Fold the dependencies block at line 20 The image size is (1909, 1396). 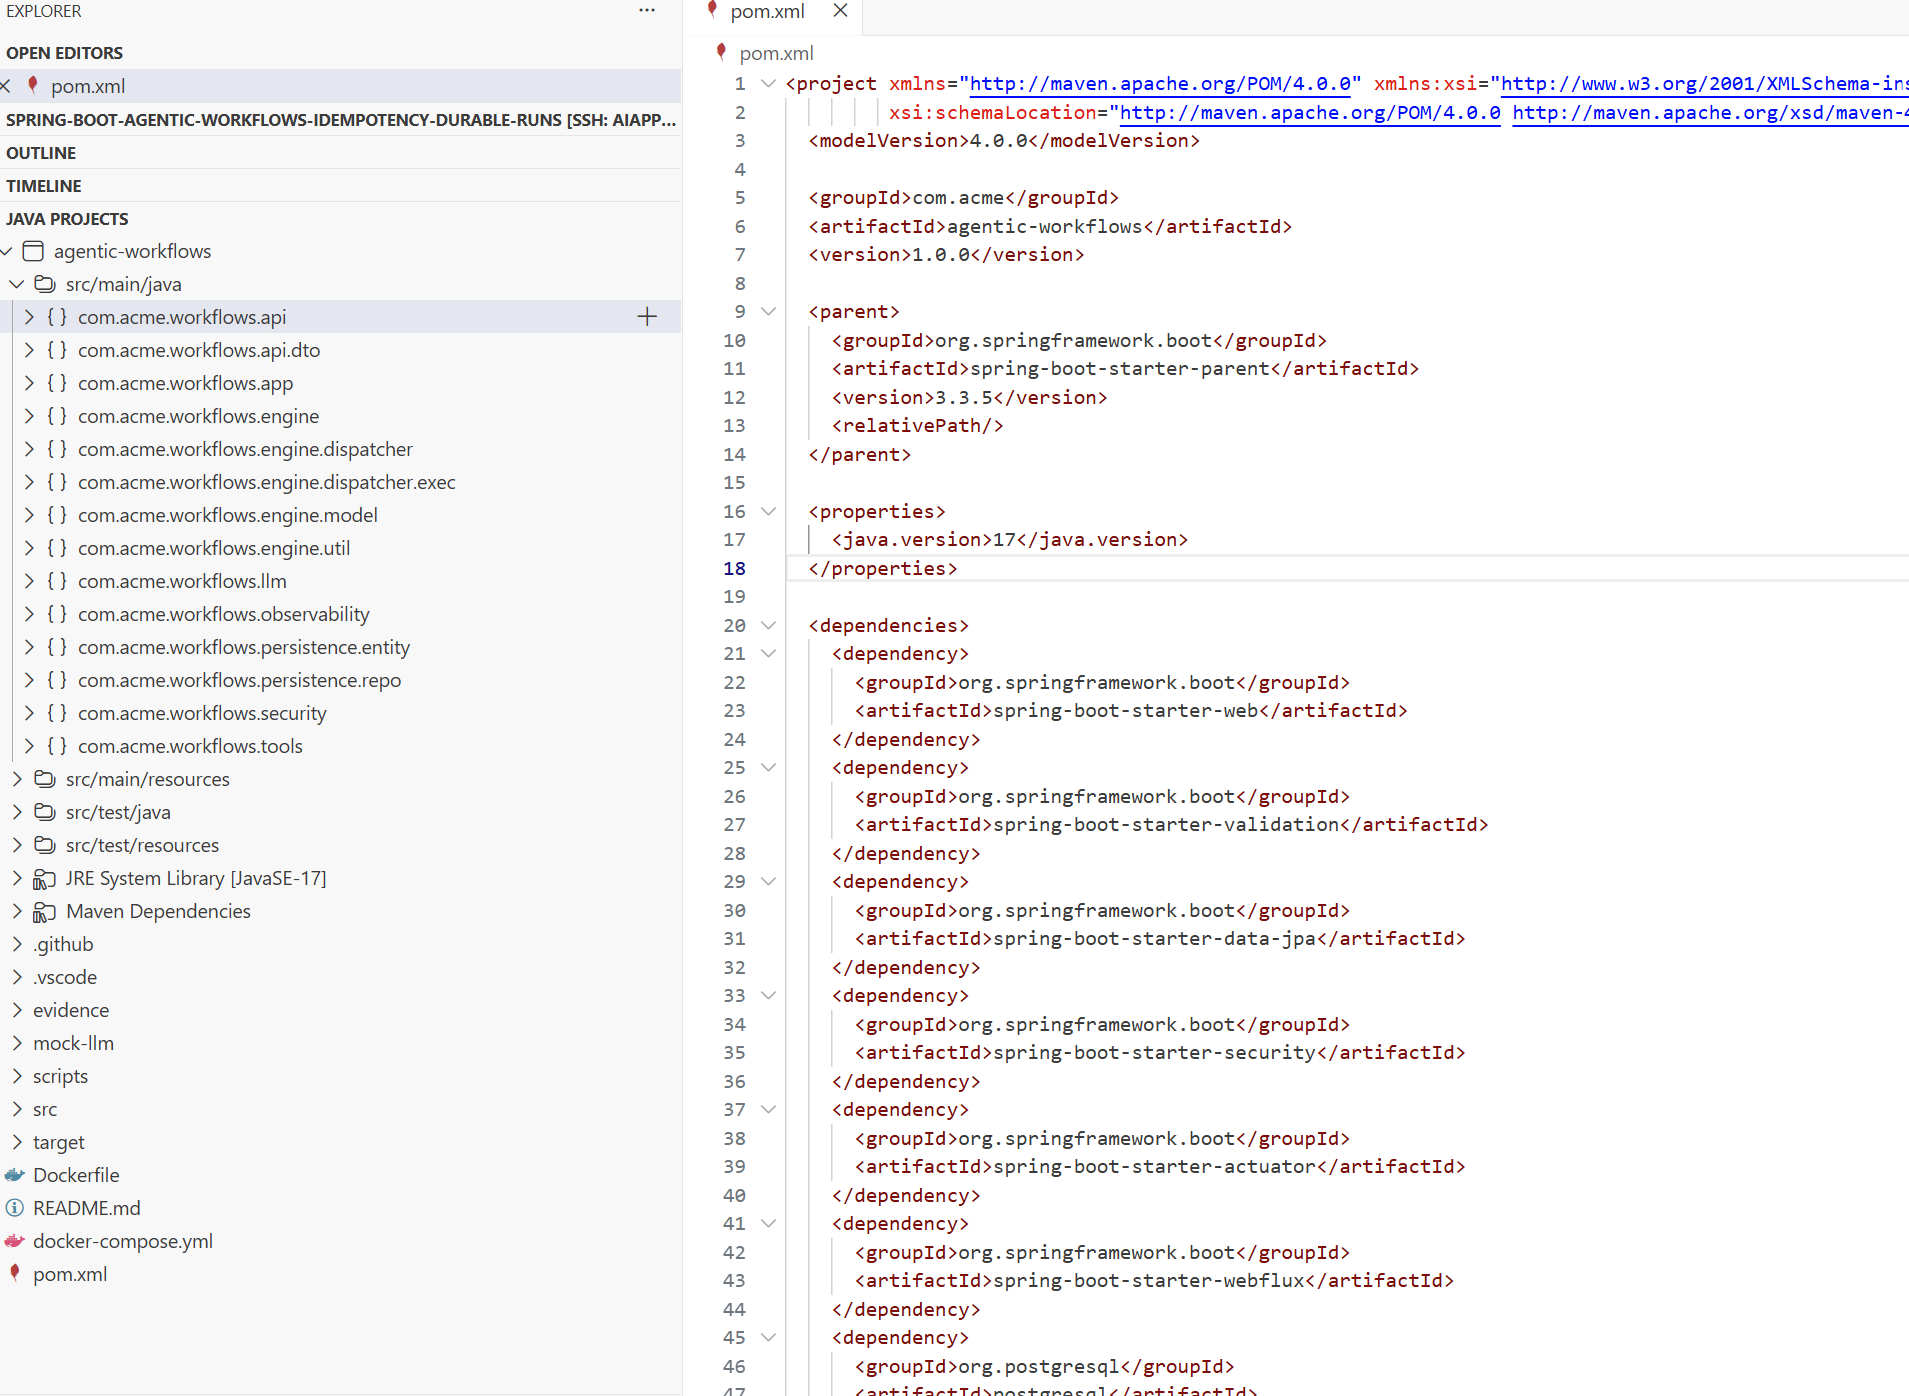pos(768,625)
